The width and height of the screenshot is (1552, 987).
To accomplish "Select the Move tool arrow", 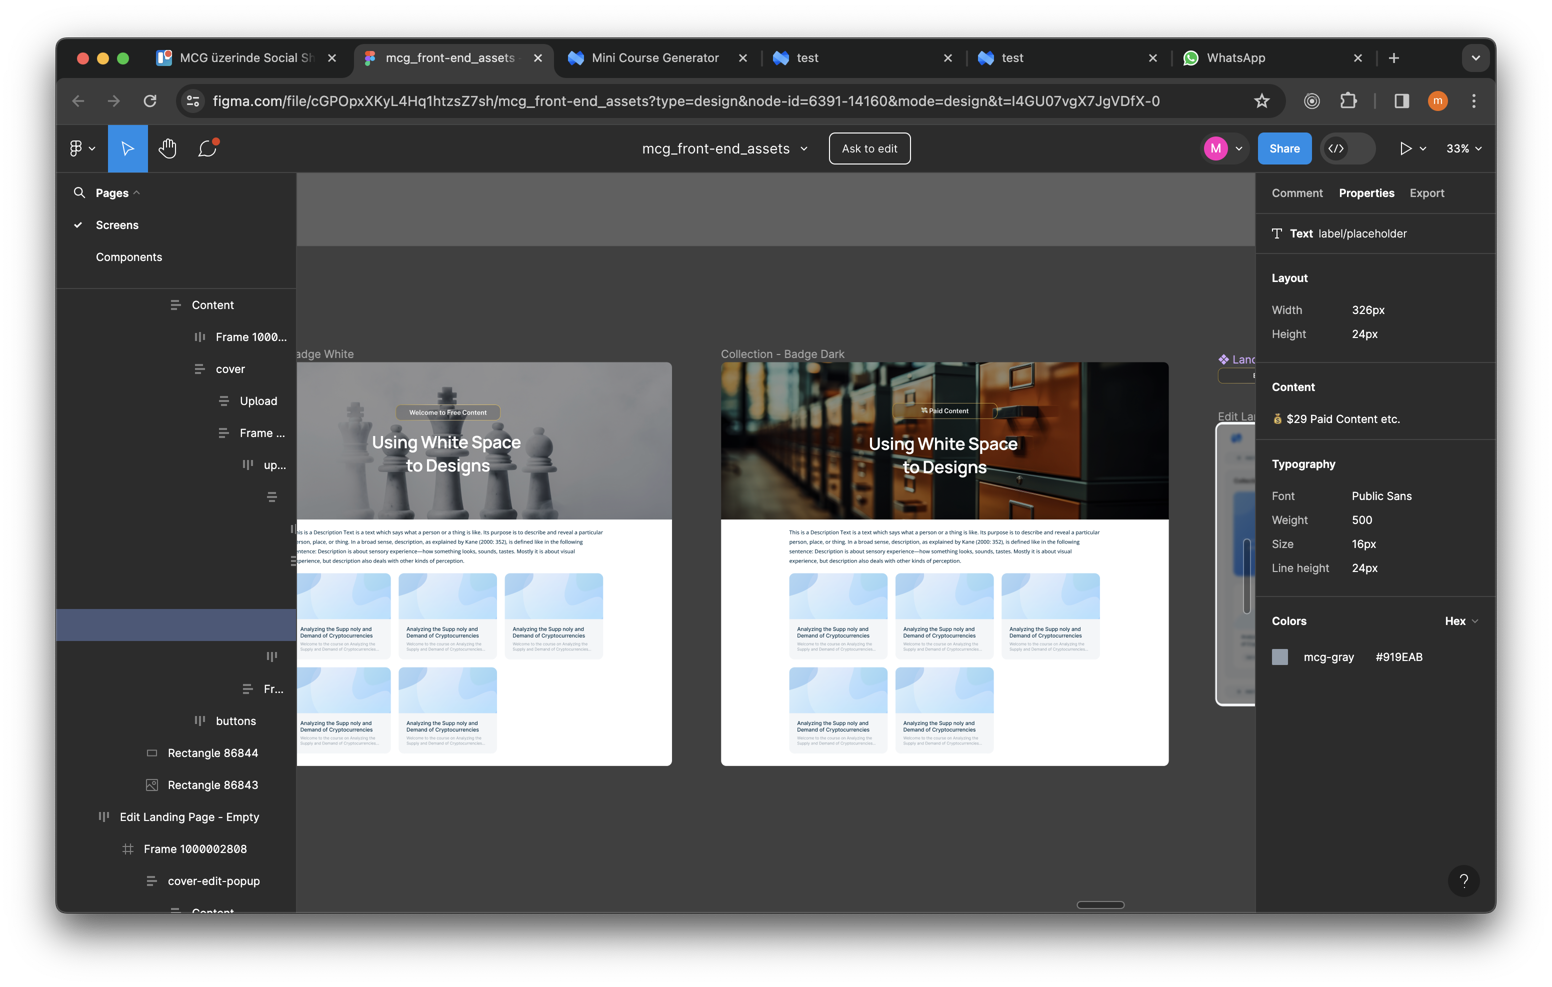I will tap(128, 148).
